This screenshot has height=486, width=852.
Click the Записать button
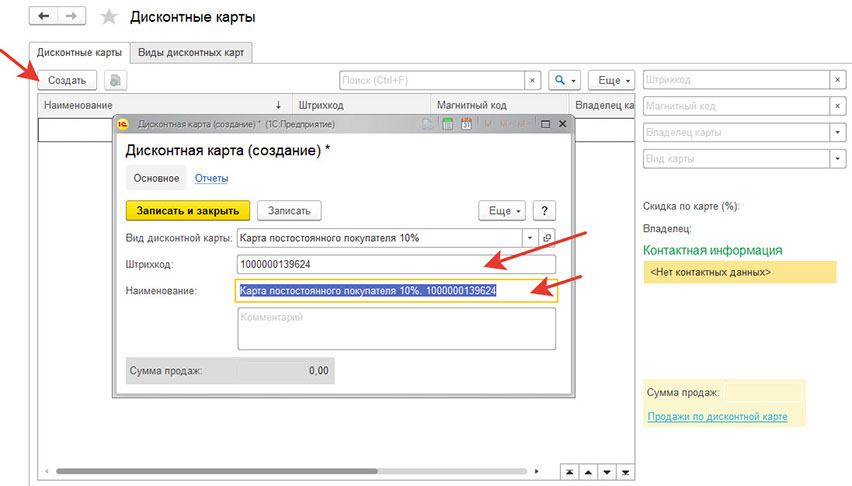(289, 211)
